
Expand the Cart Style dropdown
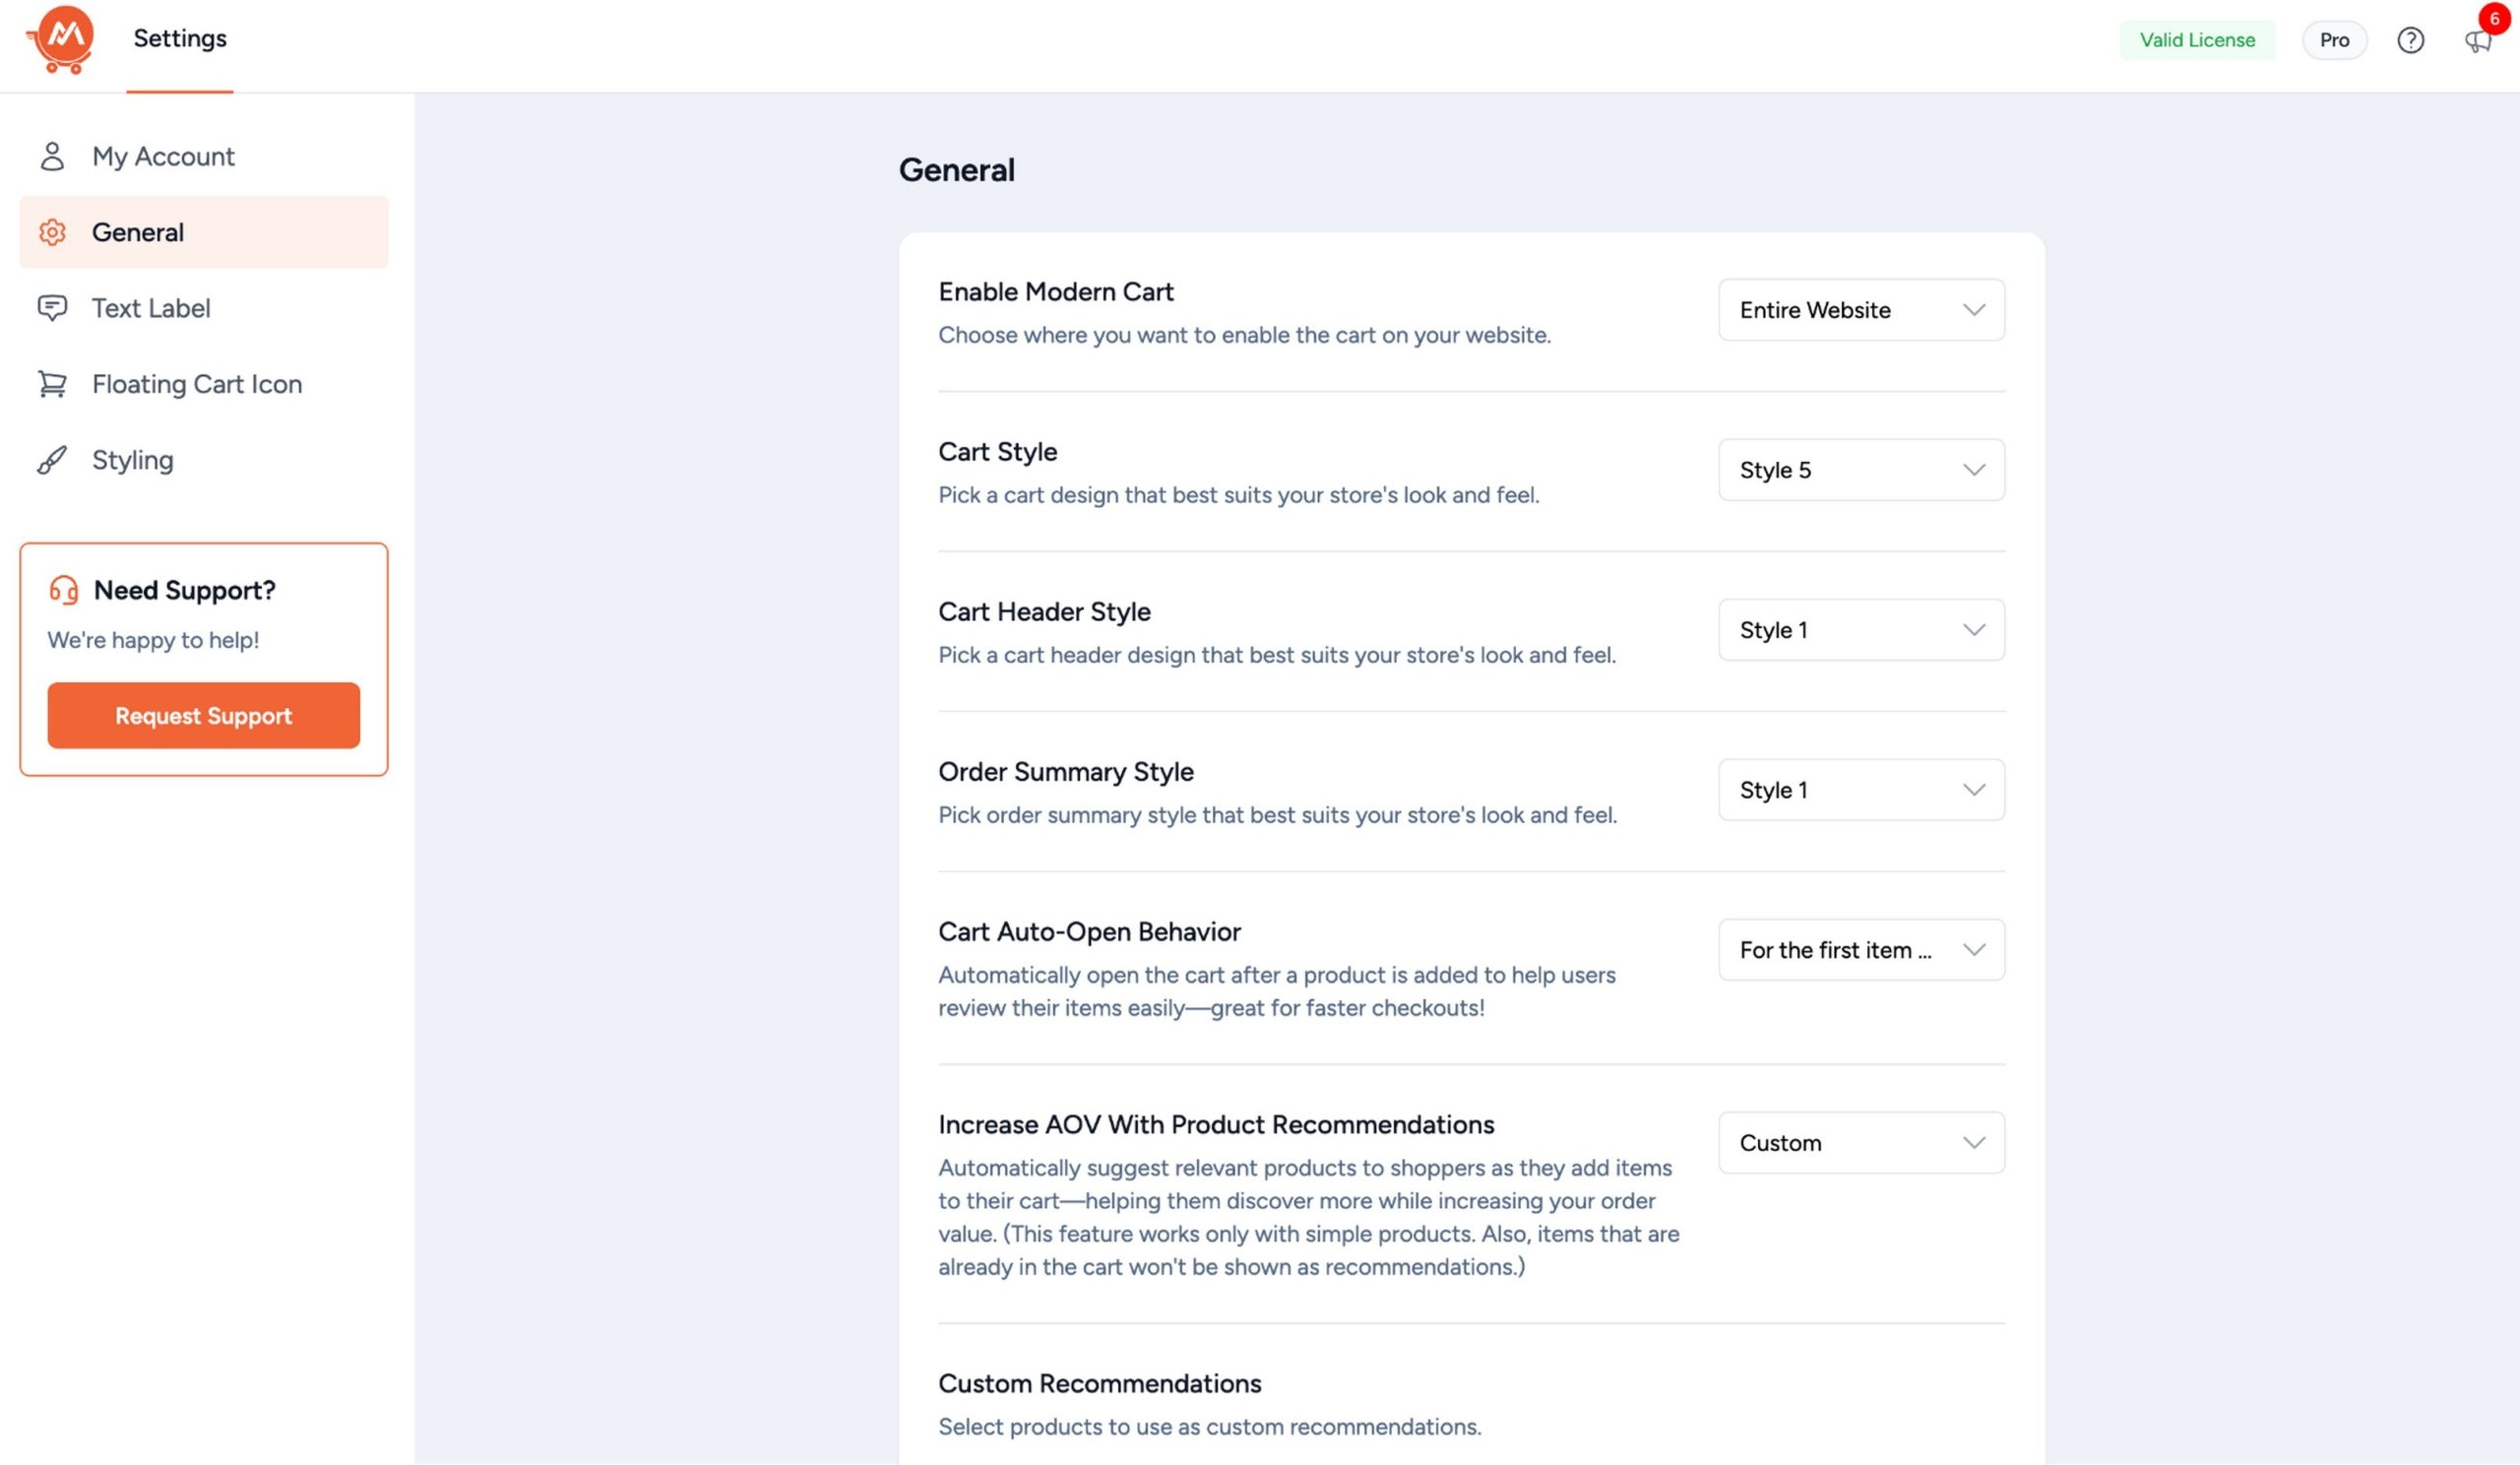[x=1861, y=470]
